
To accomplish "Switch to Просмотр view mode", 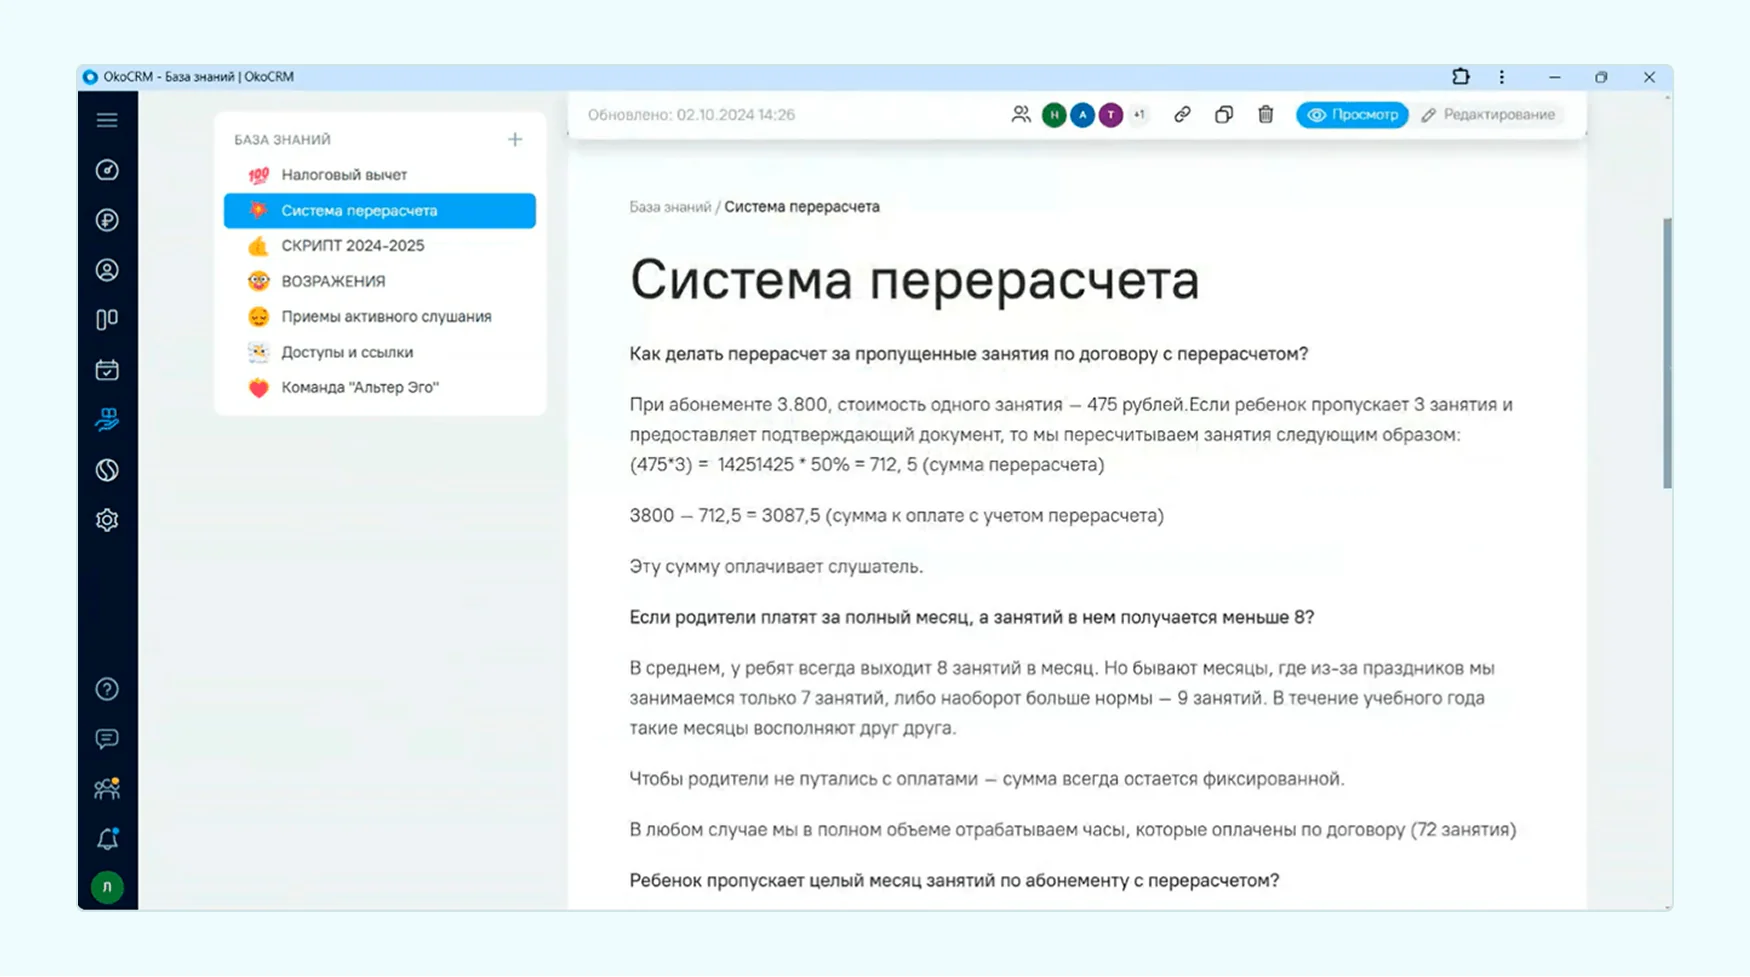I will point(1352,115).
